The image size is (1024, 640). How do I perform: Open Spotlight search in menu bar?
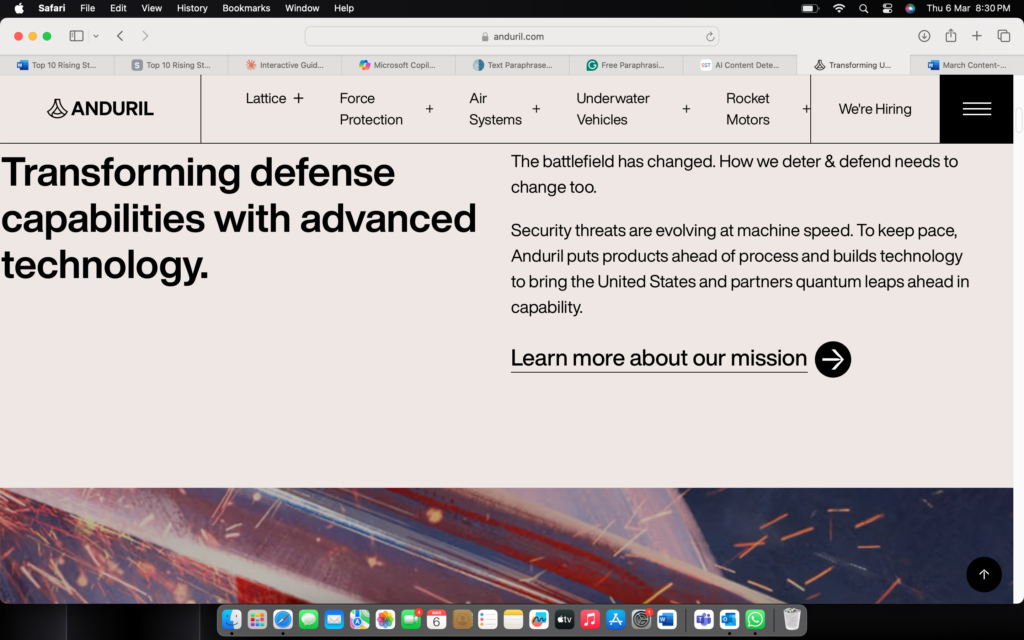click(x=863, y=8)
